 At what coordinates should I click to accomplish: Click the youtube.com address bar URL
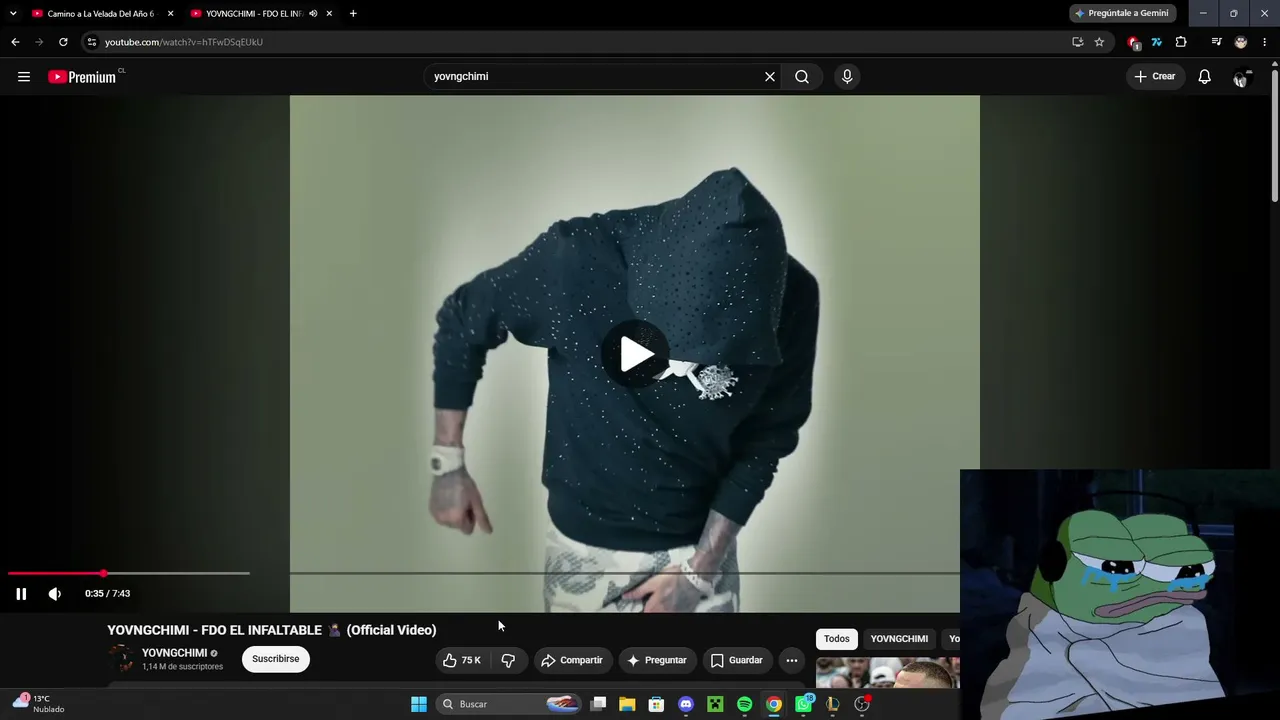pyautogui.click(x=184, y=42)
